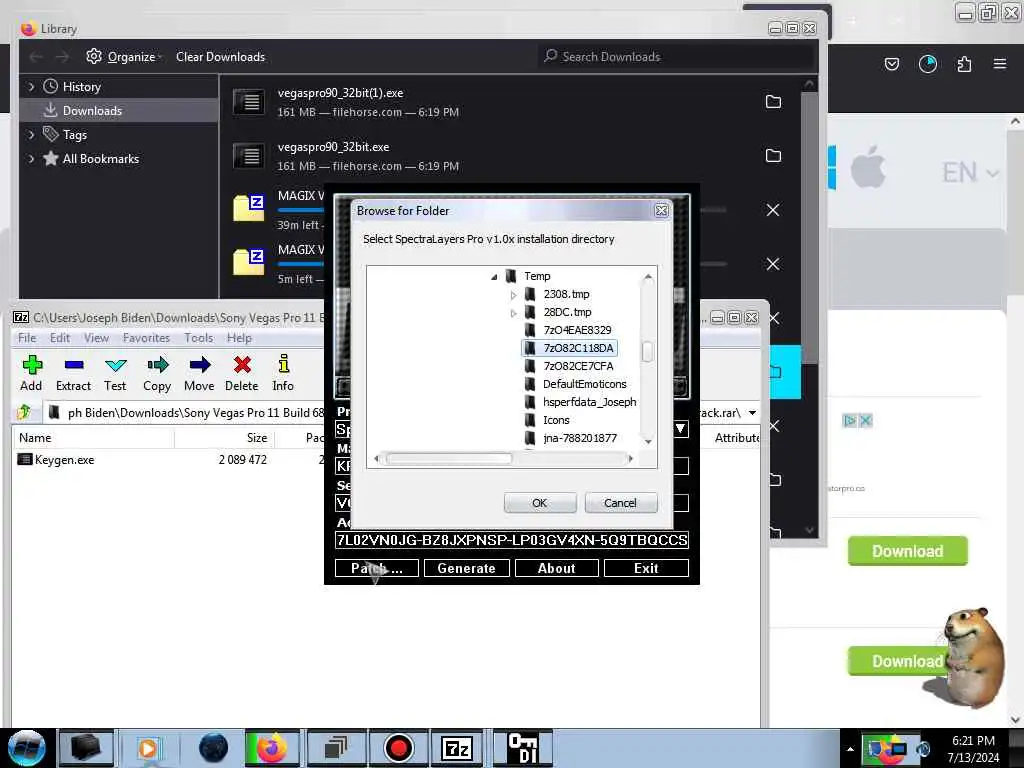The height and width of the screenshot is (768, 1024).
Task: Click Patch button in keygen
Action: click(376, 568)
